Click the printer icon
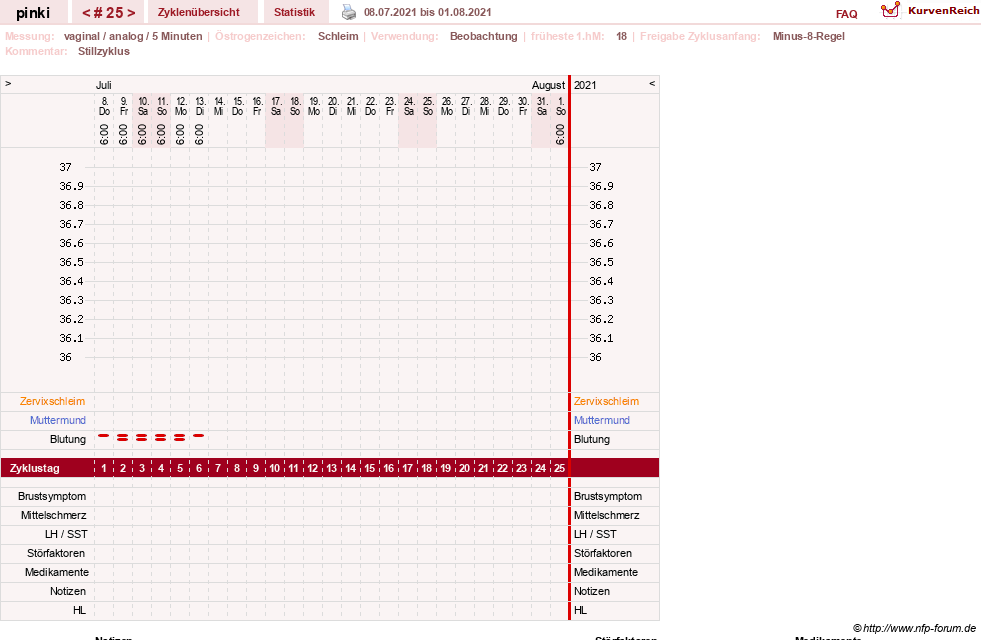 (x=348, y=12)
